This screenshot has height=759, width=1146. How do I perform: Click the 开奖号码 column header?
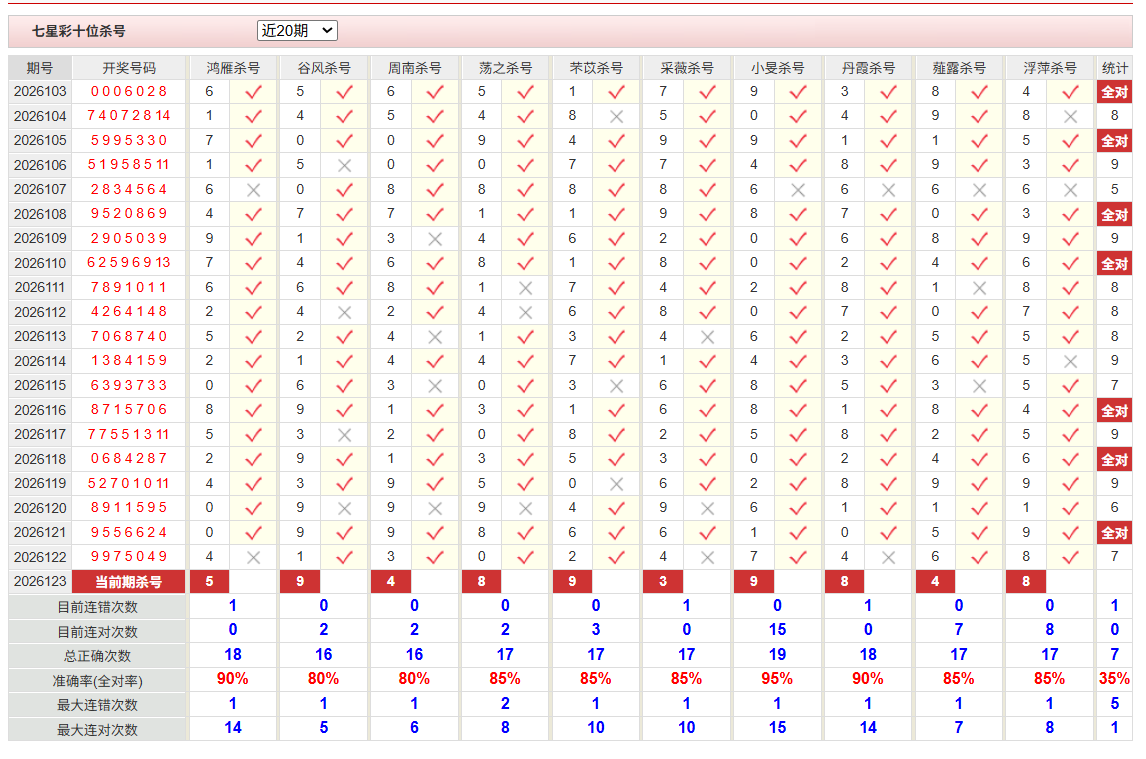point(129,68)
